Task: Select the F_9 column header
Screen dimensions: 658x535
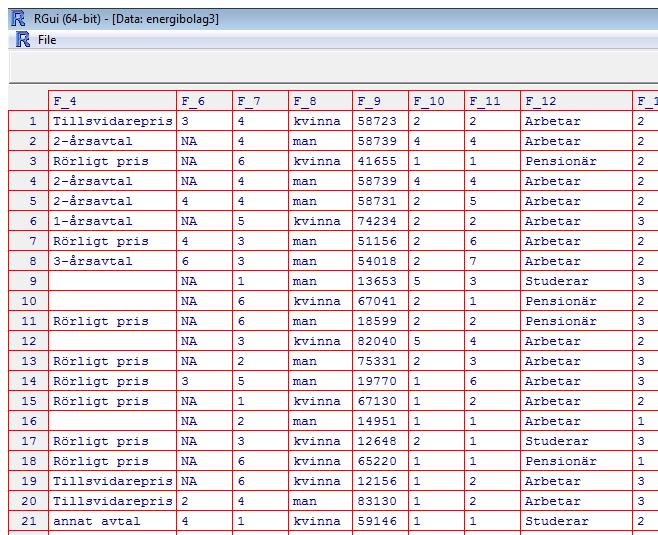Action: [381, 101]
